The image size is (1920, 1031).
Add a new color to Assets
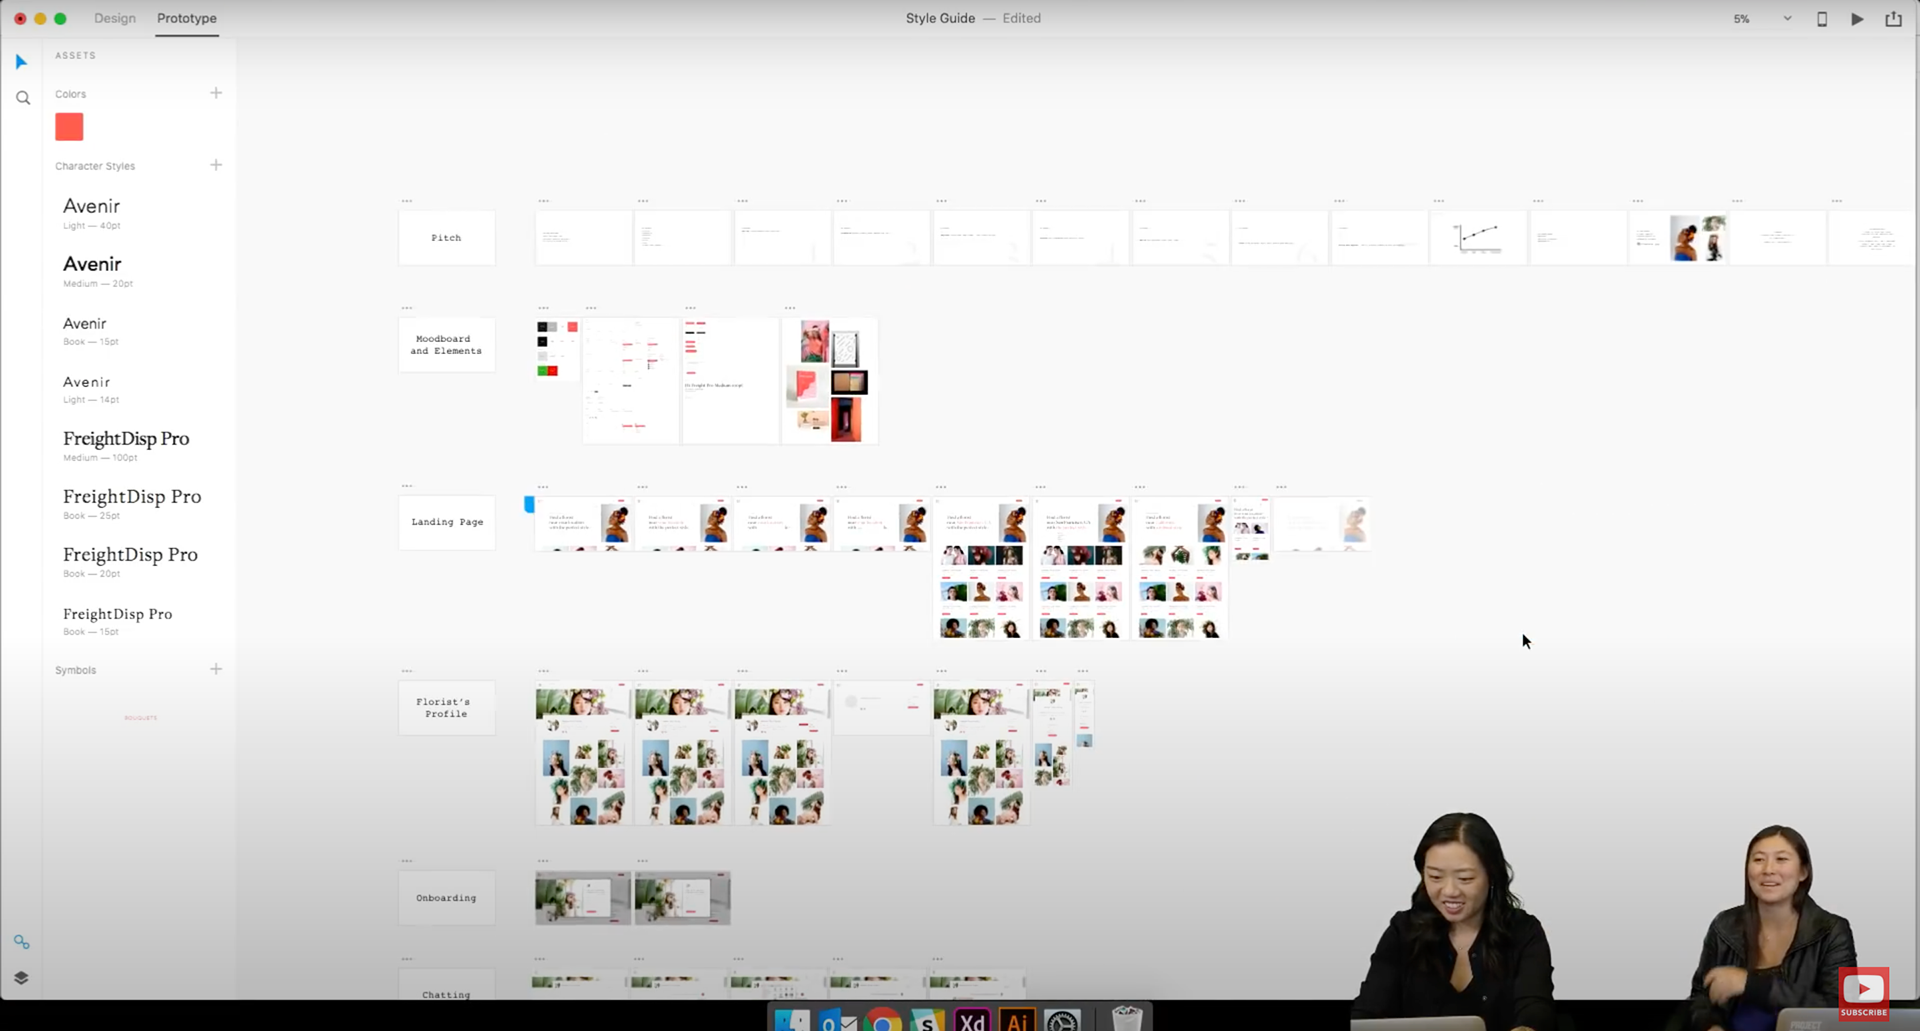pos(216,93)
